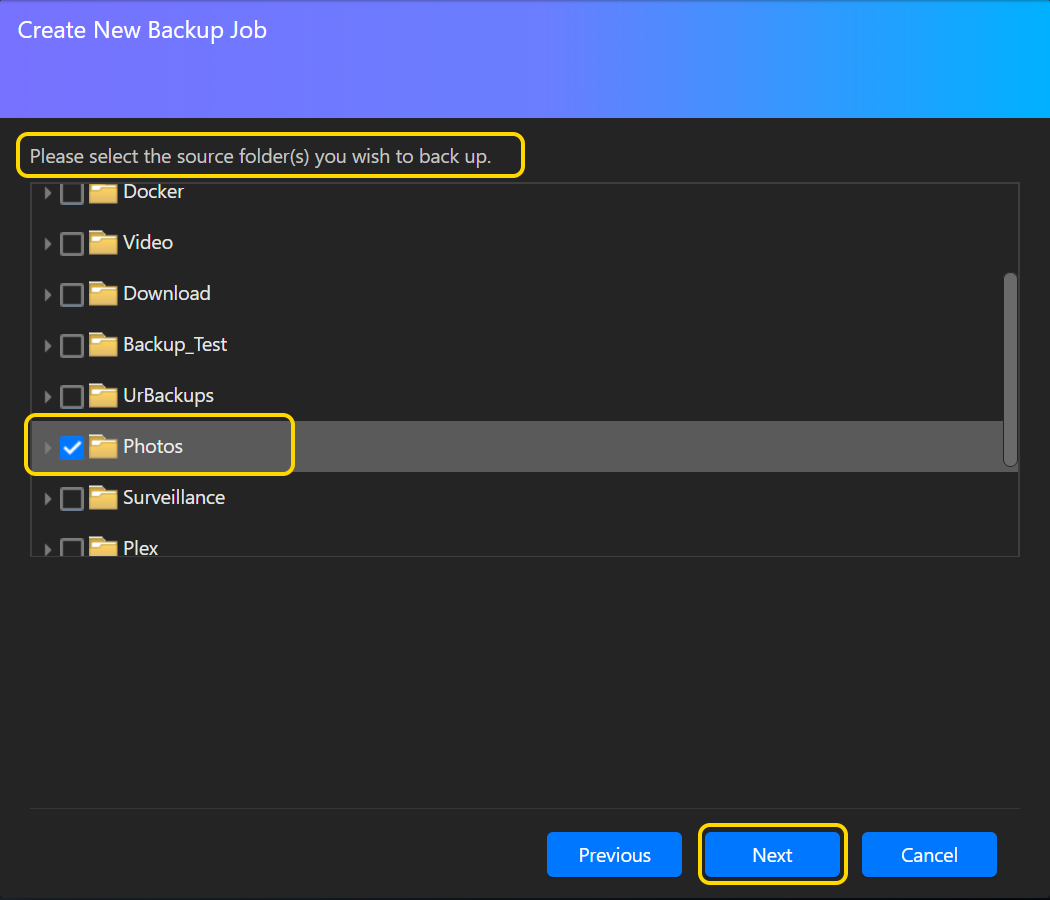Check the Video folder checkbox

click(72, 244)
